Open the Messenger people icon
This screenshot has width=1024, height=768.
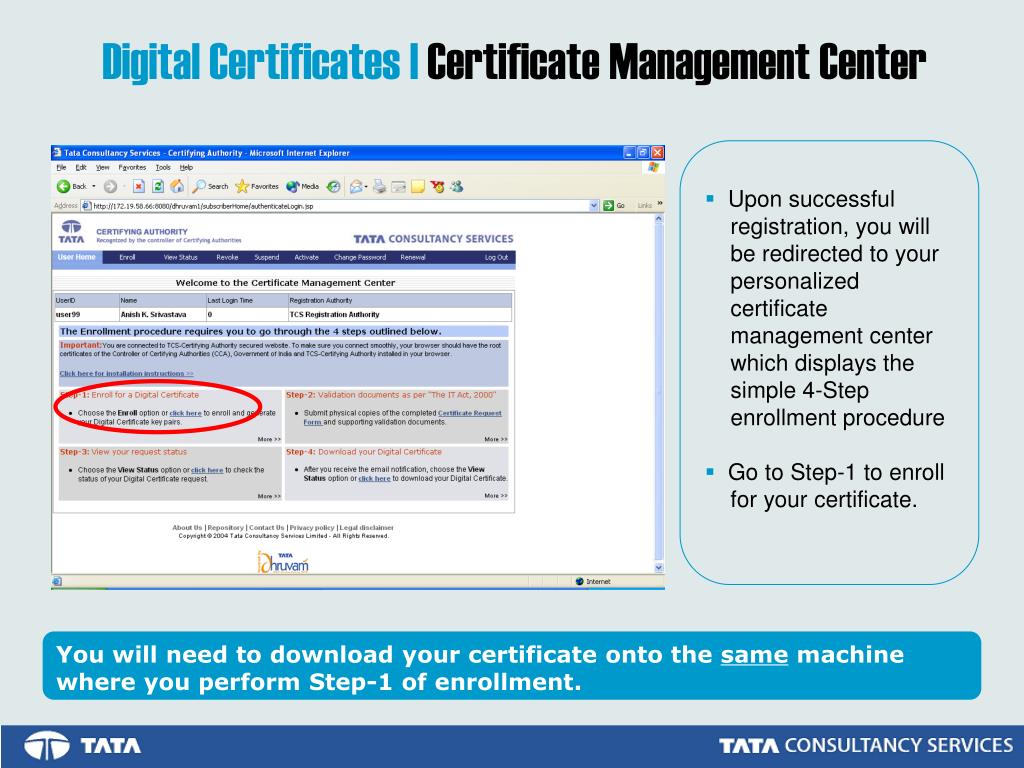456,187
